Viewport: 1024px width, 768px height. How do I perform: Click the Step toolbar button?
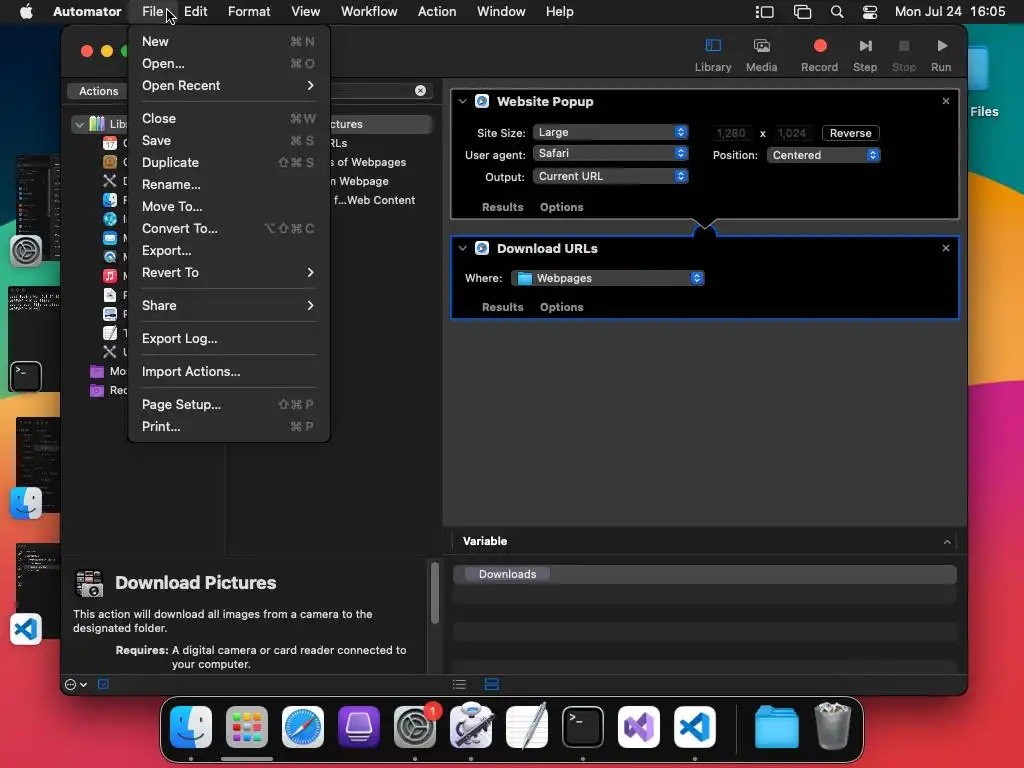click(x=865, y=55)
